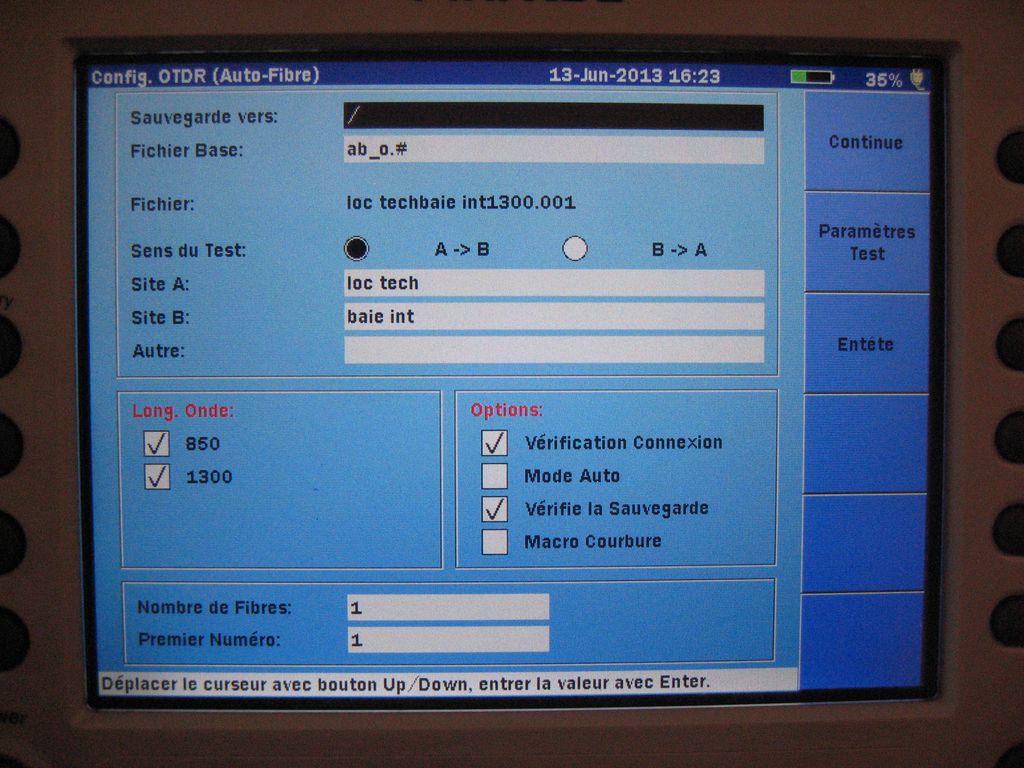This screenshot has width=1024, height=768.
Task: Click the power plug charging icon
Action: 918,79
